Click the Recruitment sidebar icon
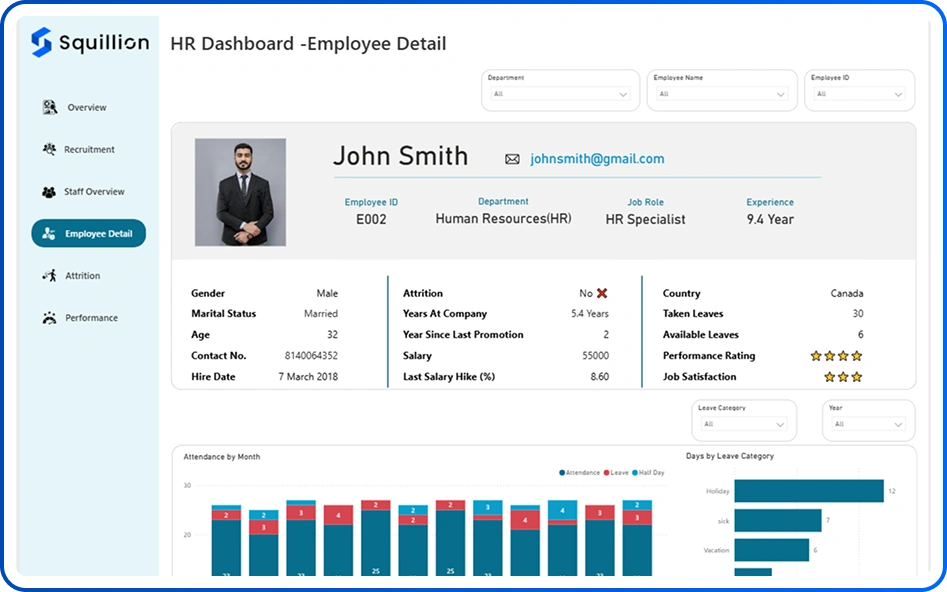 pyautogui.click(x=49, y=149)
